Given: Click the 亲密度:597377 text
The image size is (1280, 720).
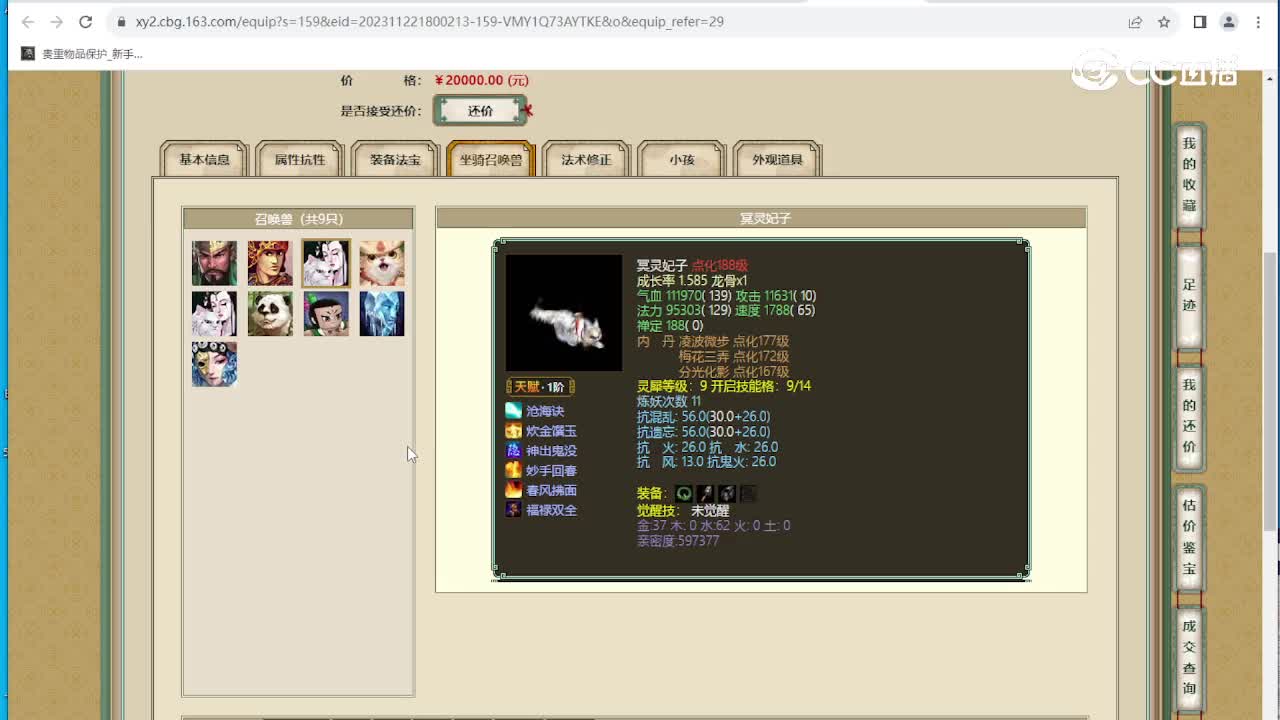Looking at the screenshot, I should (x=678, y=541).
